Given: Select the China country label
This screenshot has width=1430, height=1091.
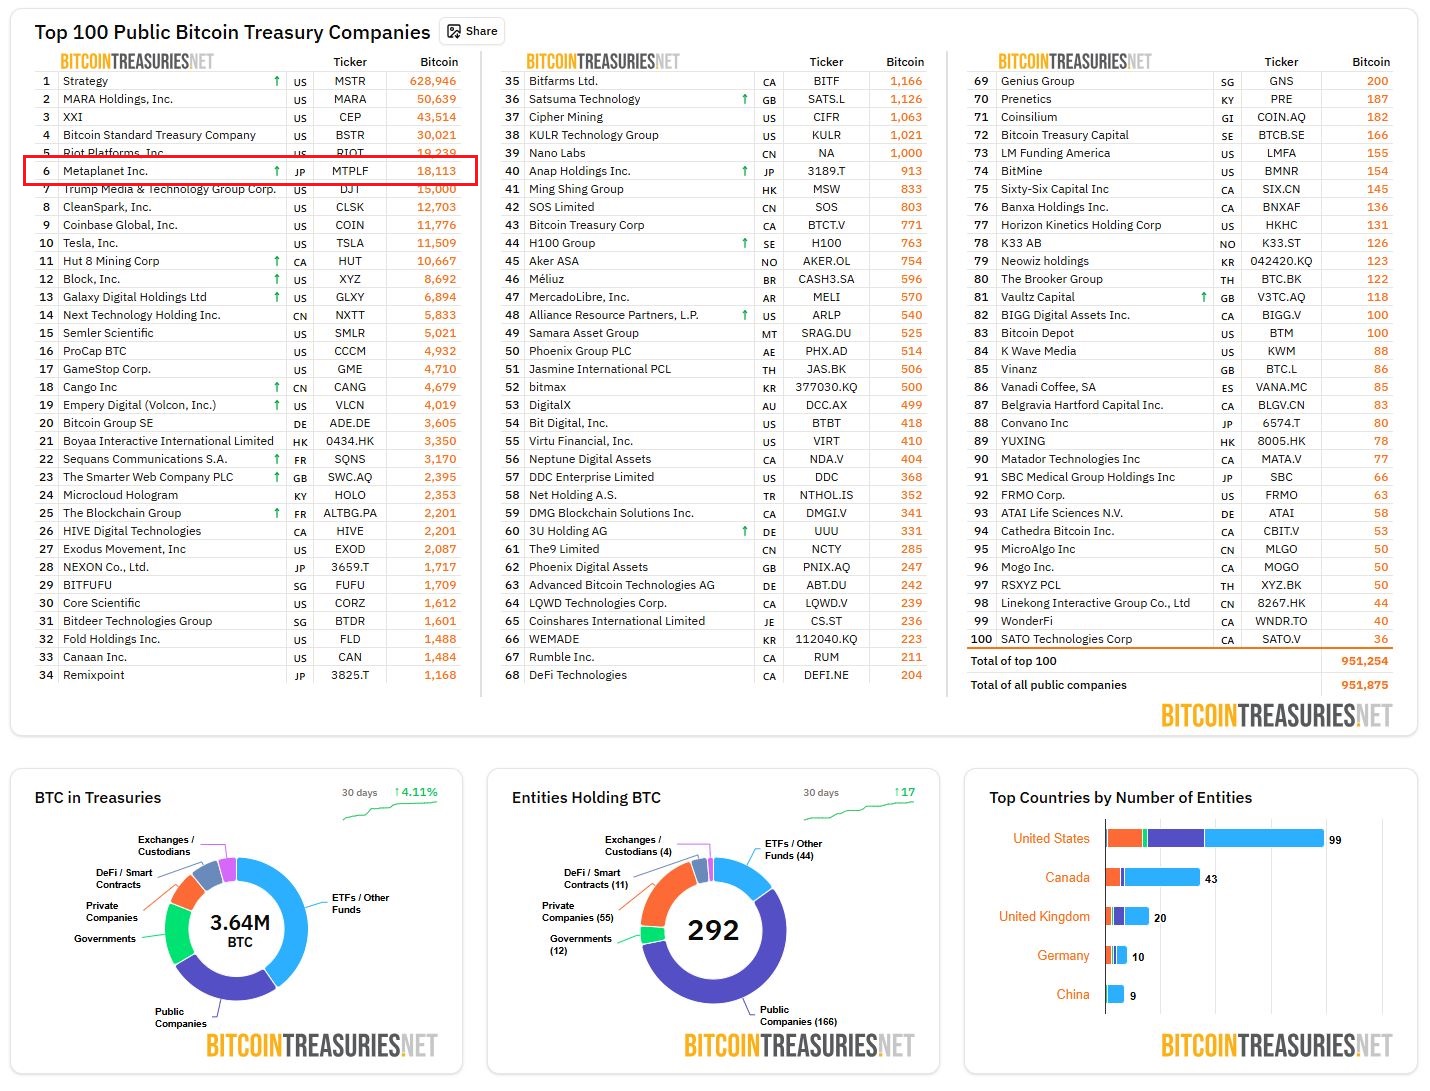Looking at the screenshot, I should tap(1073, 994).
